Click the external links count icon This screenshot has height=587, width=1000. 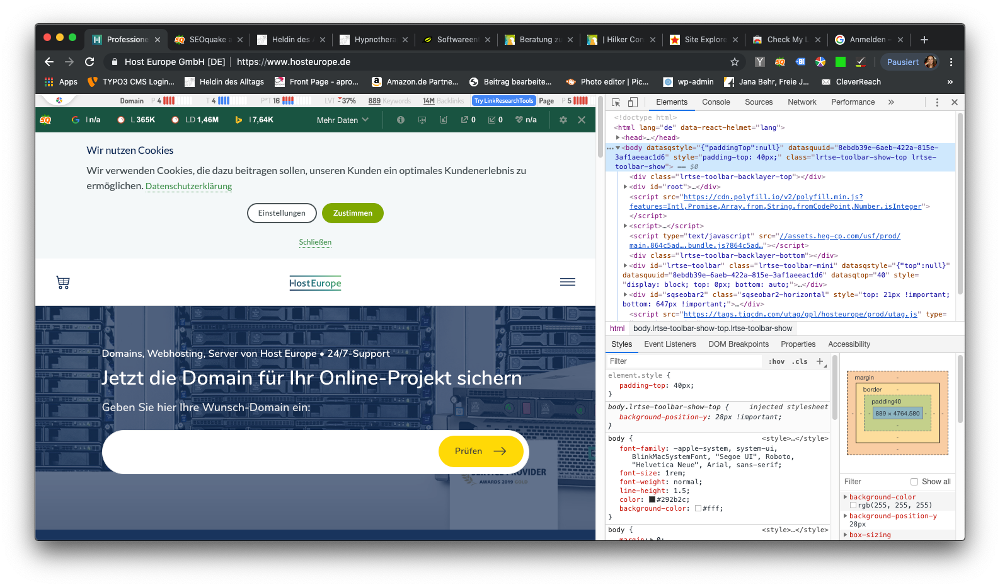(x=465, y=120)
